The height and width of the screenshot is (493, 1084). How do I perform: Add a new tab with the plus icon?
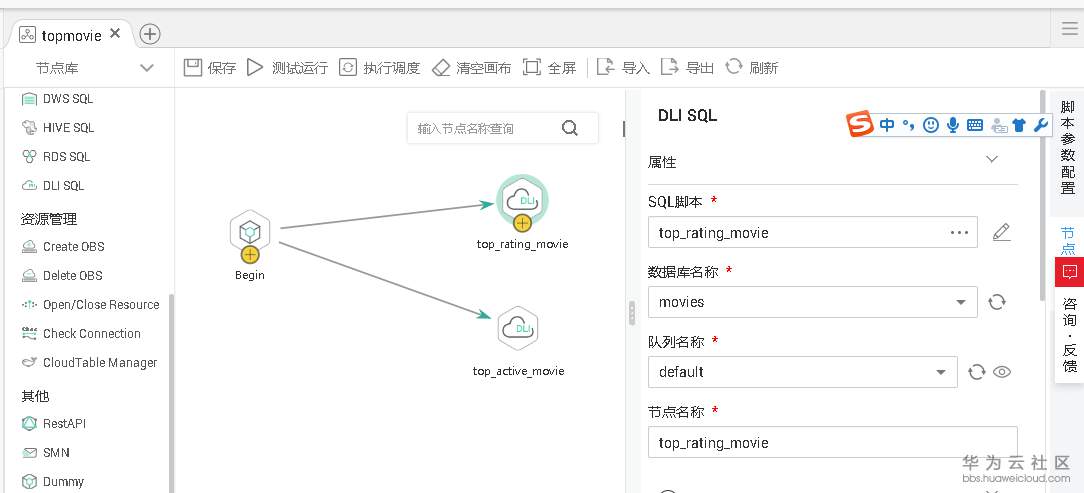150,34
